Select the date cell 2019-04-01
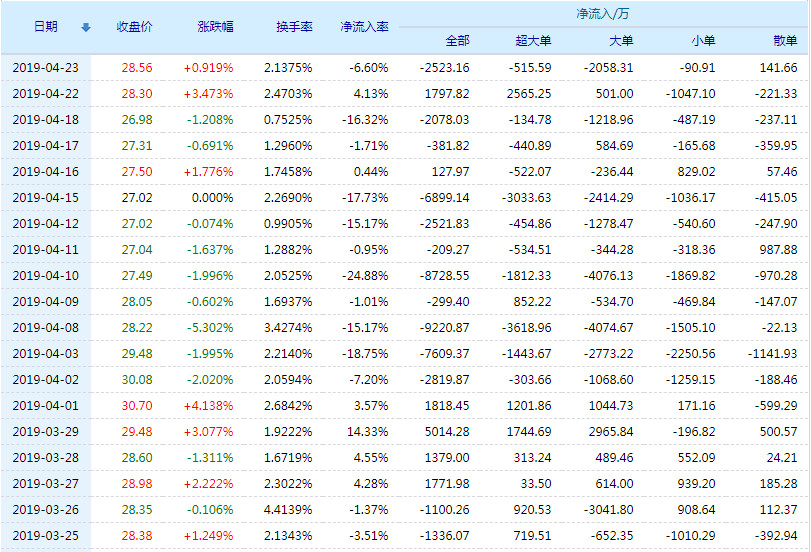This screenshot has height=552, width=811. click(x=46, y=406)
